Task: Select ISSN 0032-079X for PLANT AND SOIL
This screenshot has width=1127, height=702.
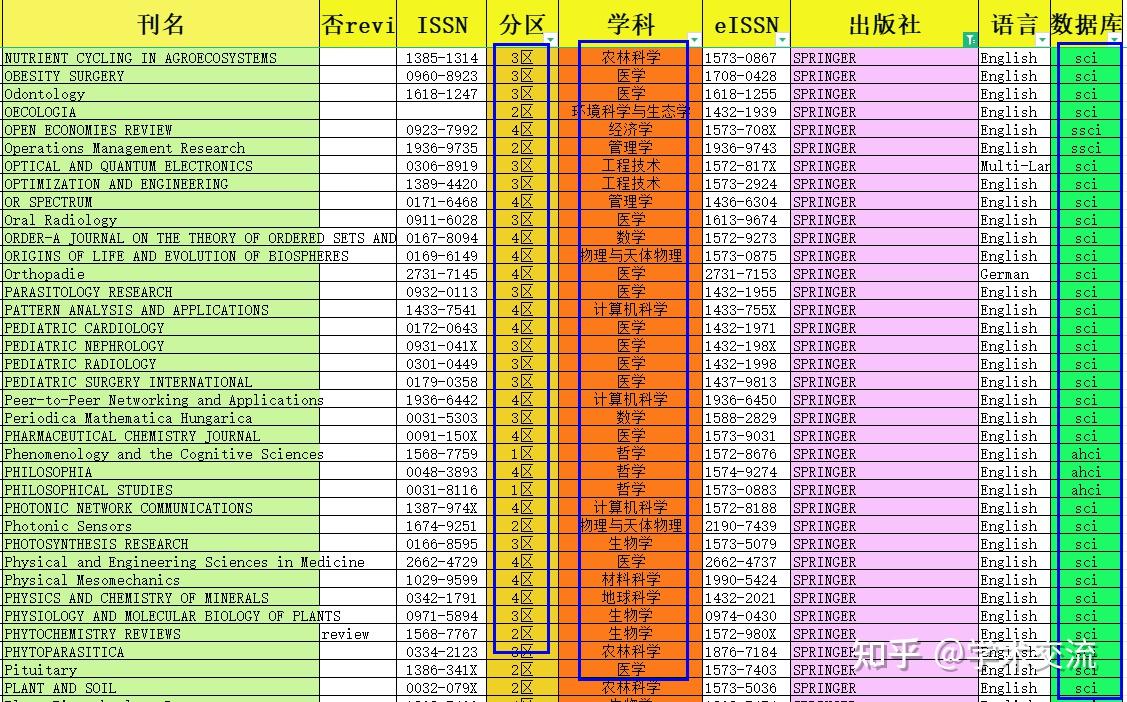Action: [x=443, y=688]
